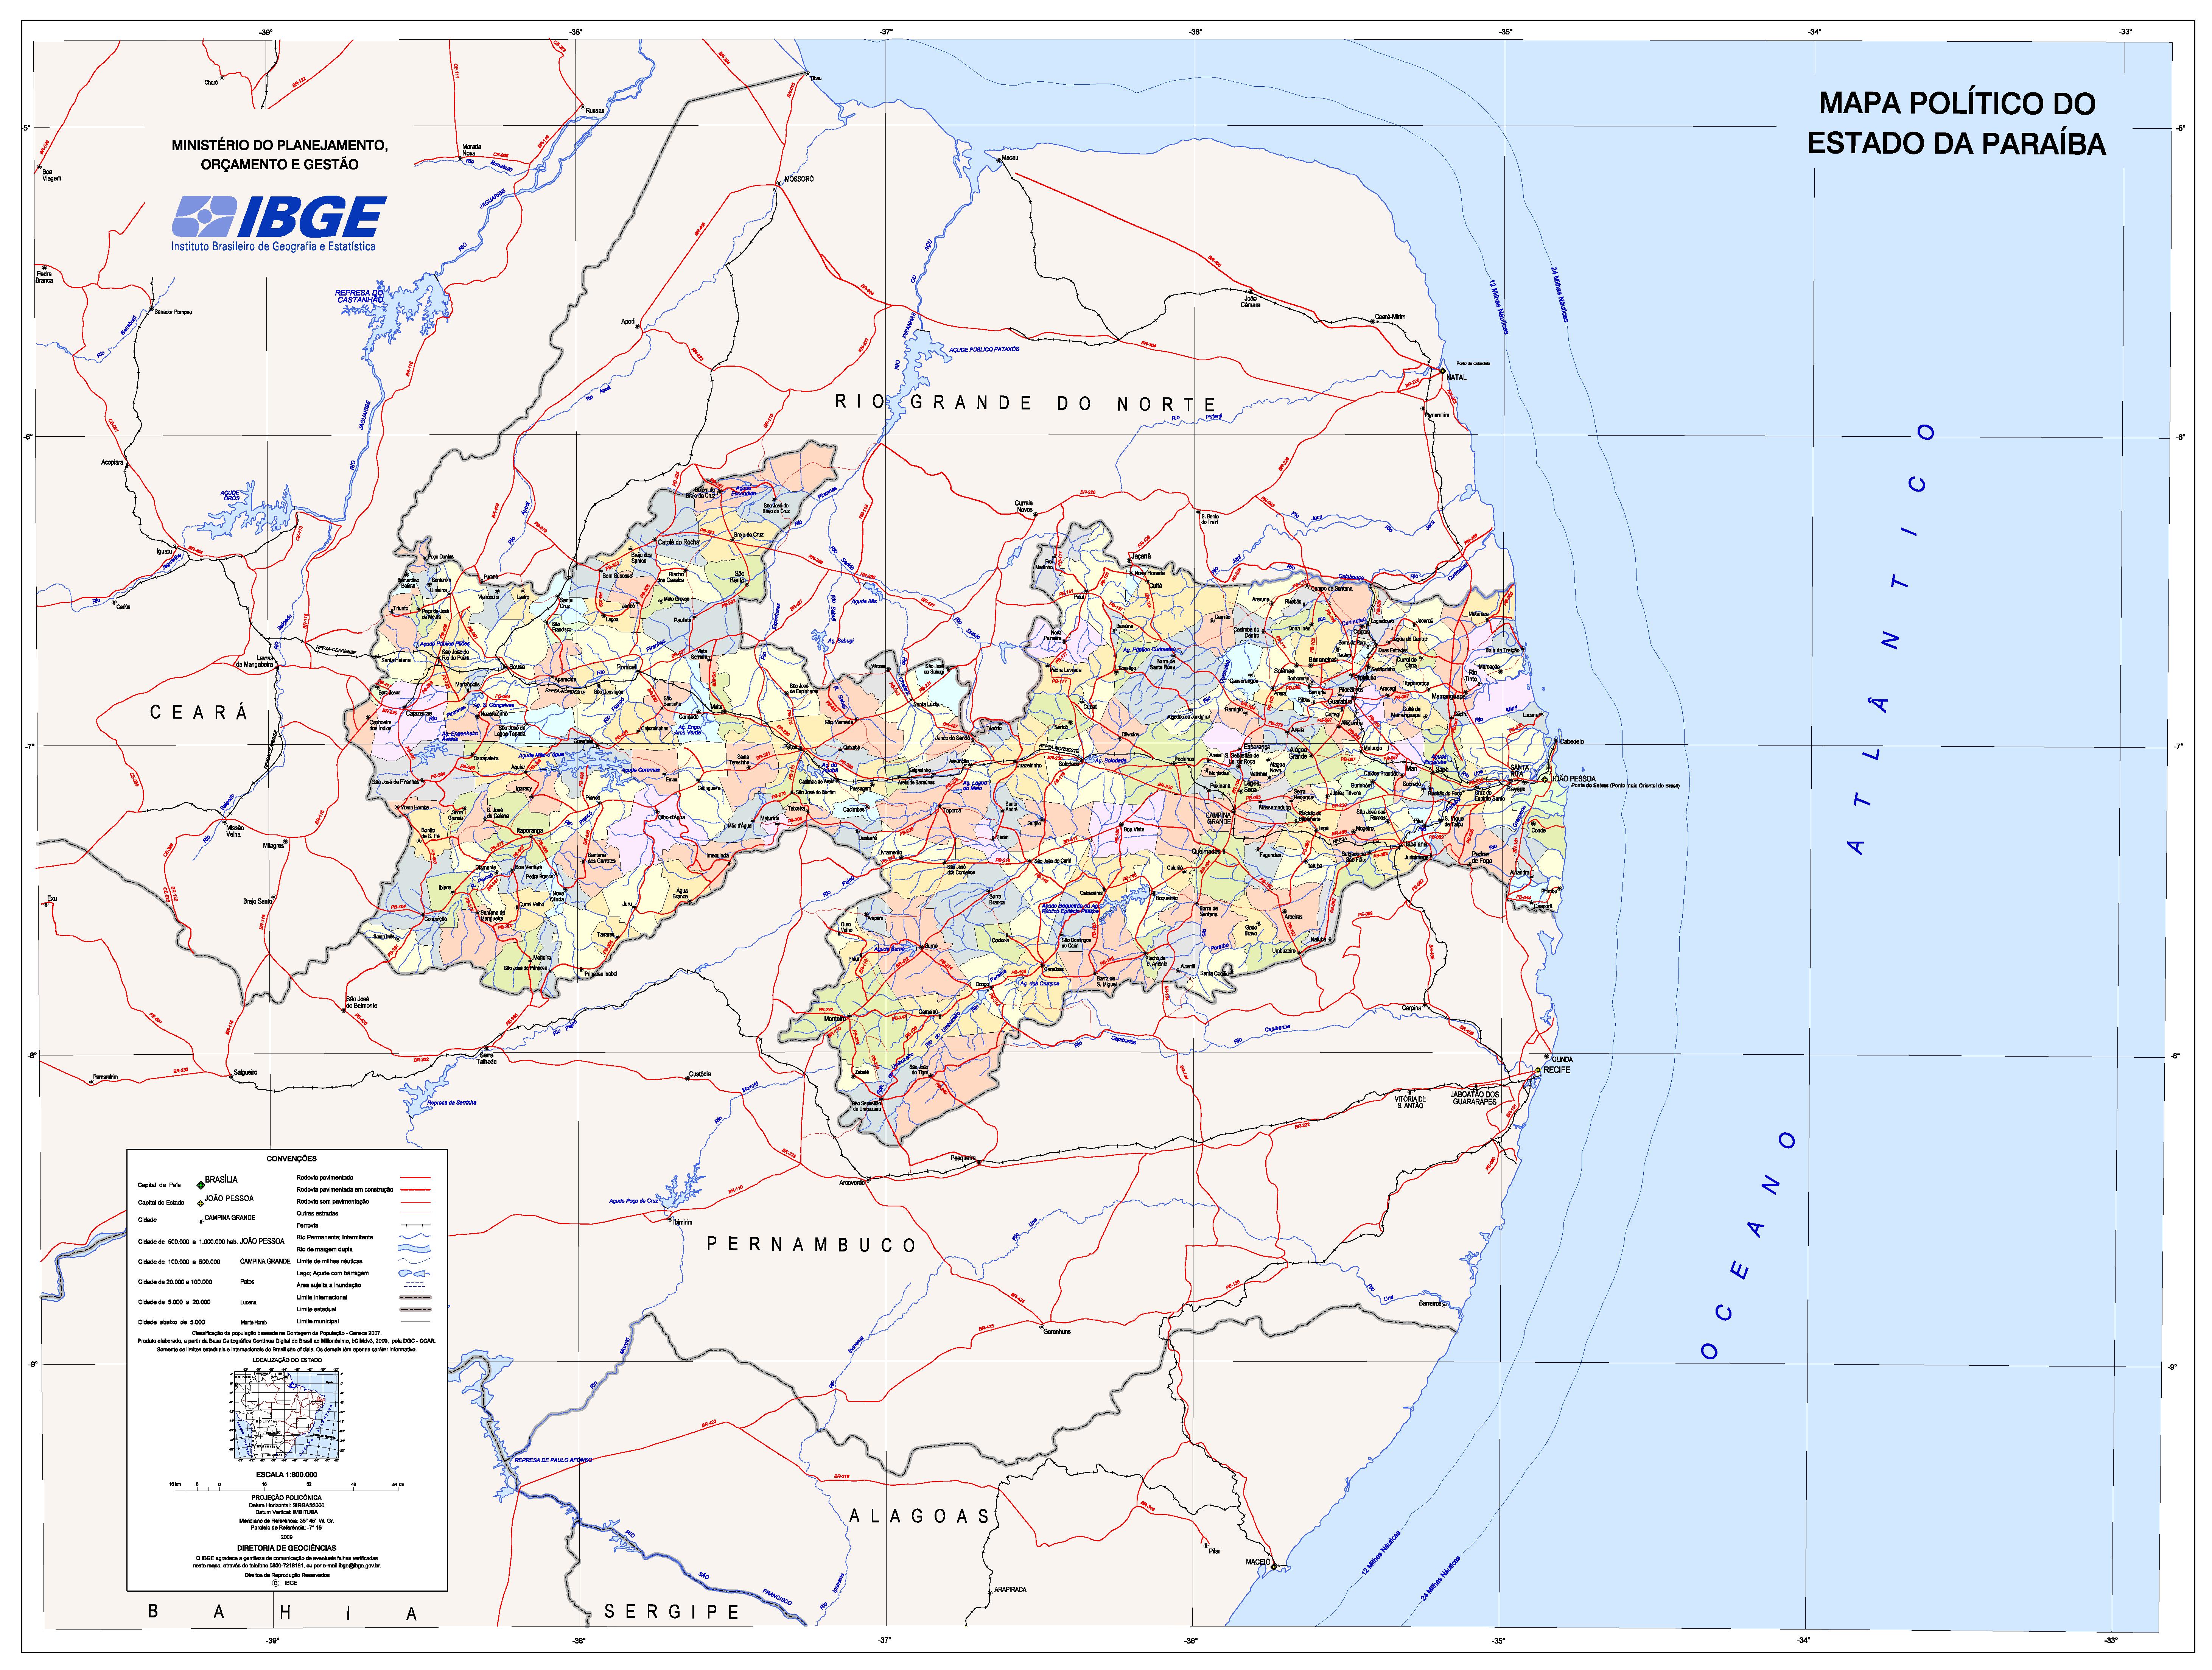
Task: Click the Represa do Castanhão label
Action: 360,297
